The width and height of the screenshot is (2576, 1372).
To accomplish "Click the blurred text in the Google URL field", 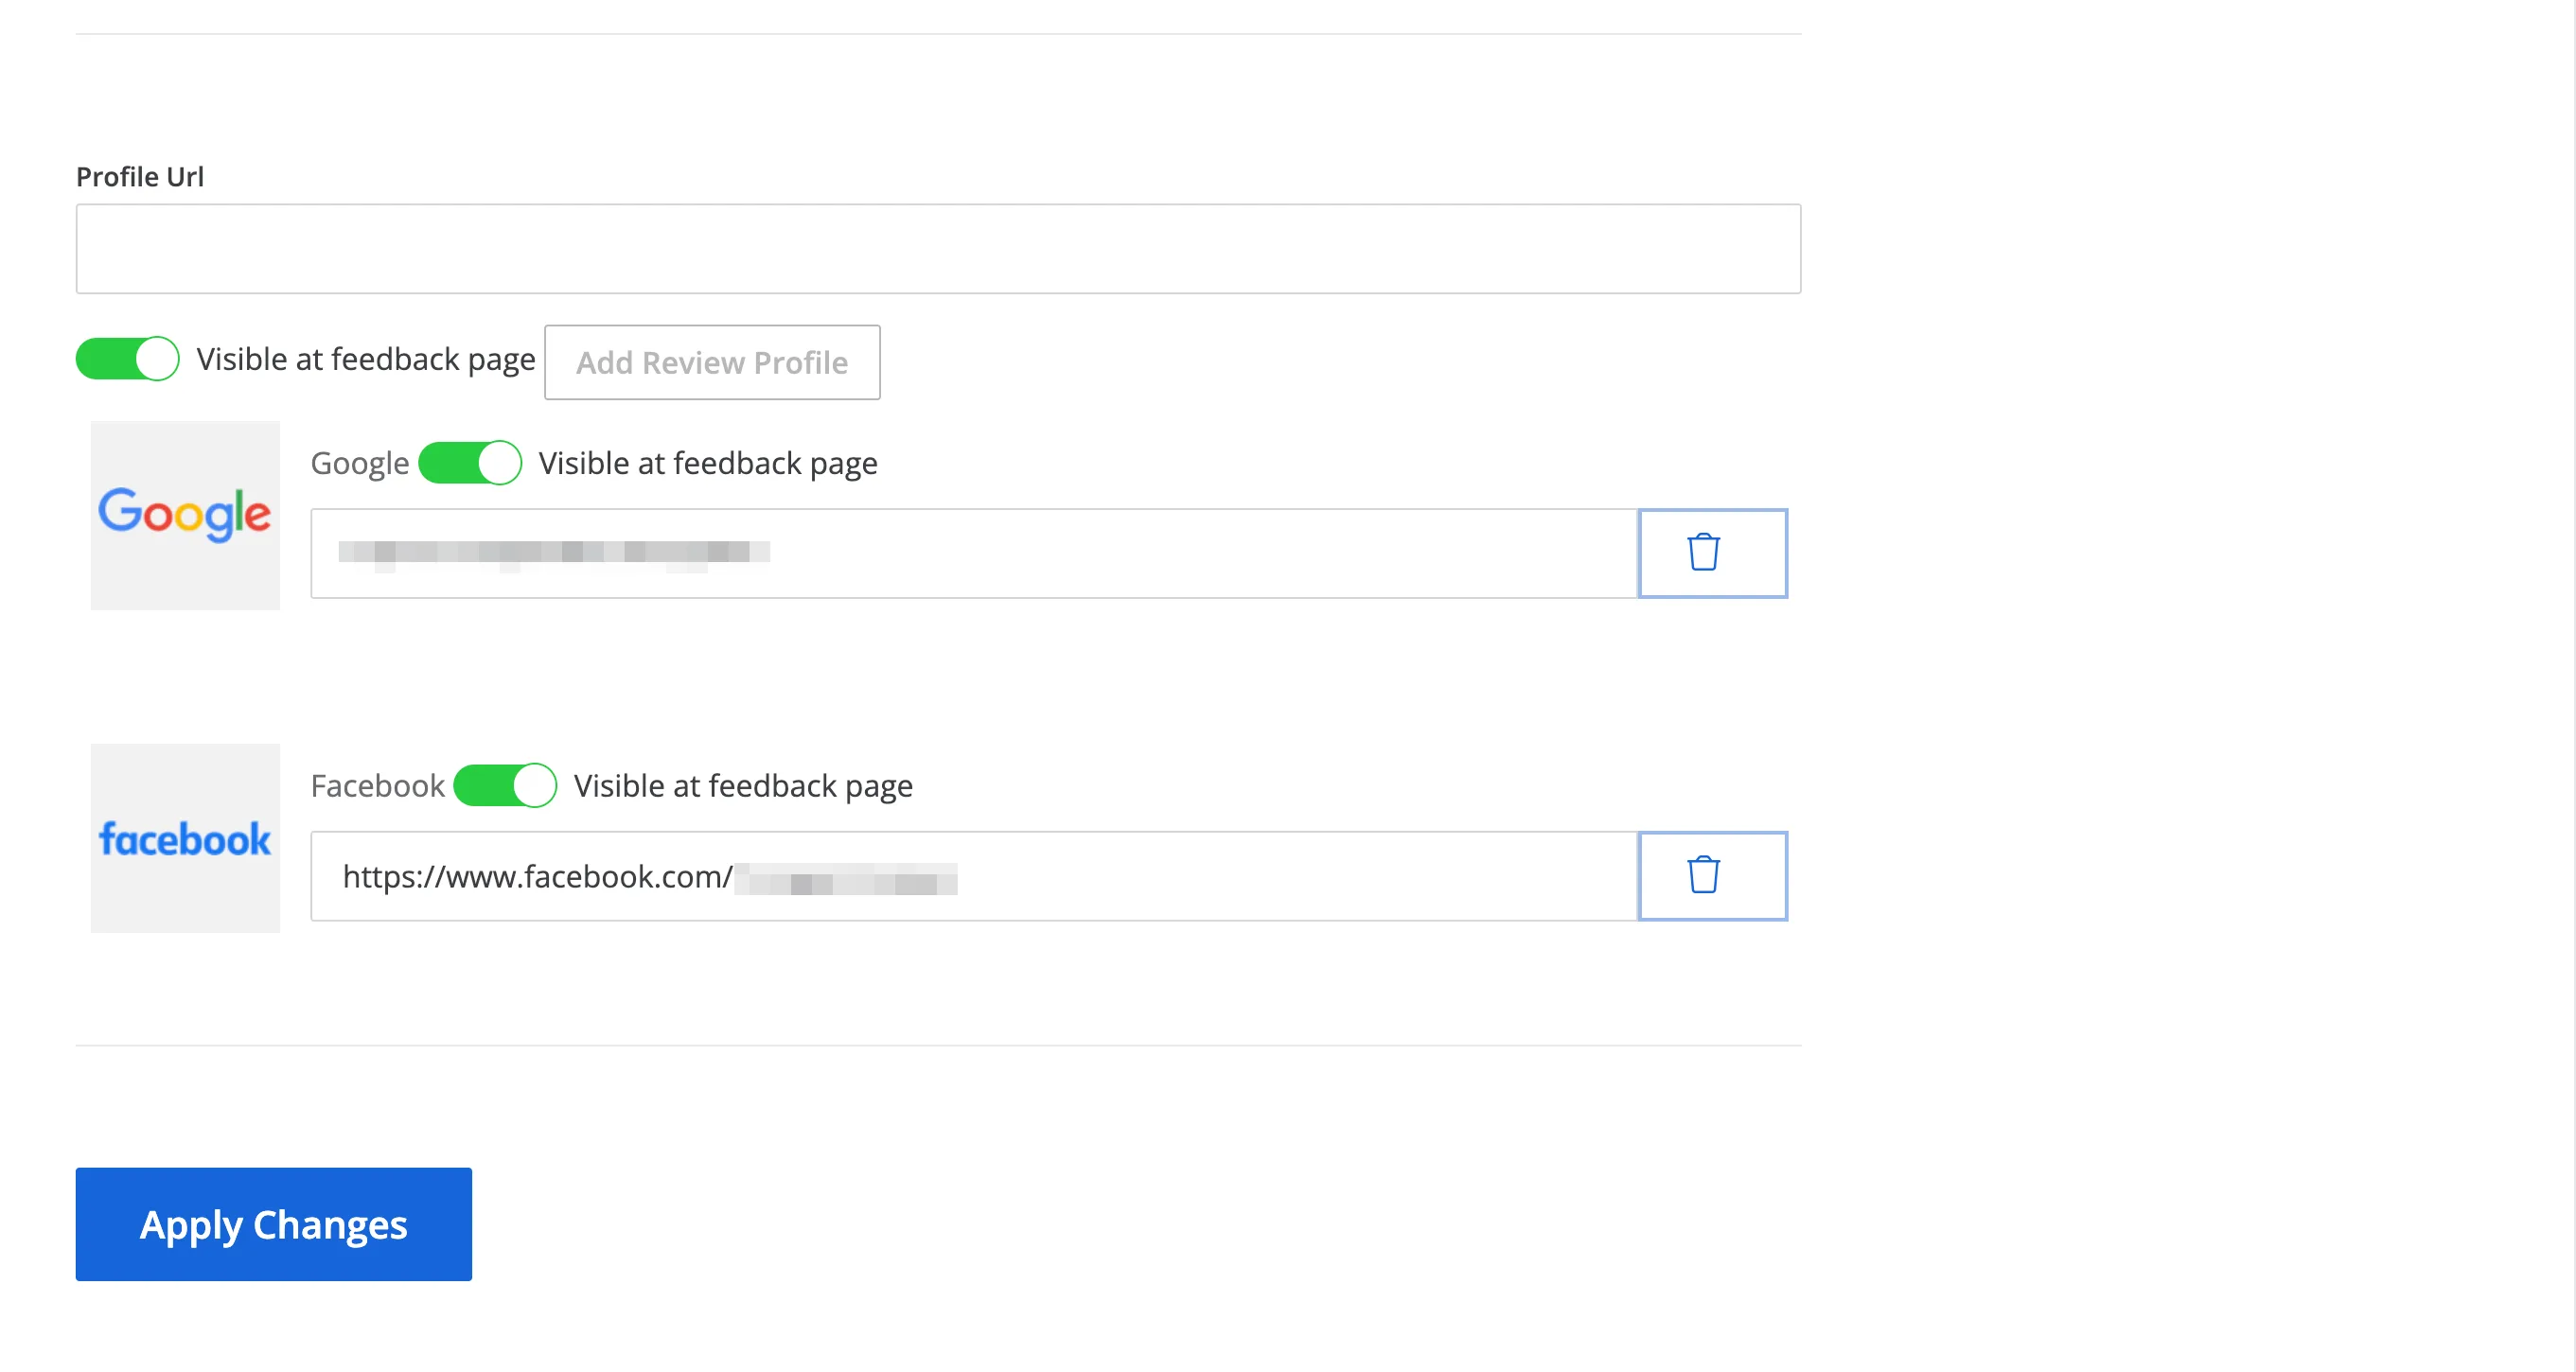I will tap(554, 553).
